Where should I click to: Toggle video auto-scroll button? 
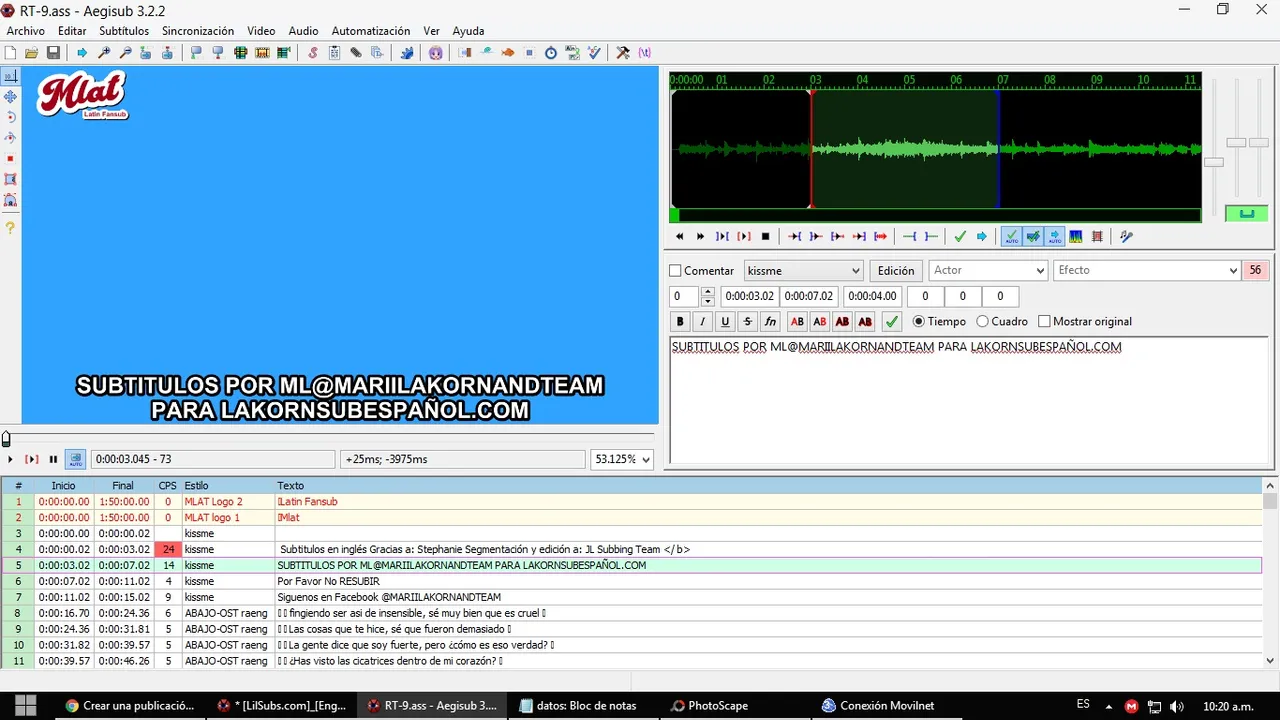tap(75, 459)
